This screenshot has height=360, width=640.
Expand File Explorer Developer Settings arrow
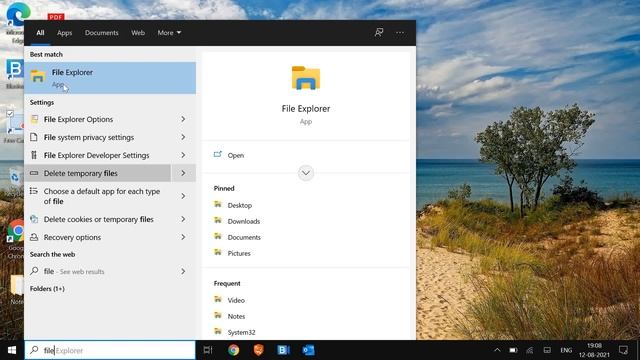[183, 155]
